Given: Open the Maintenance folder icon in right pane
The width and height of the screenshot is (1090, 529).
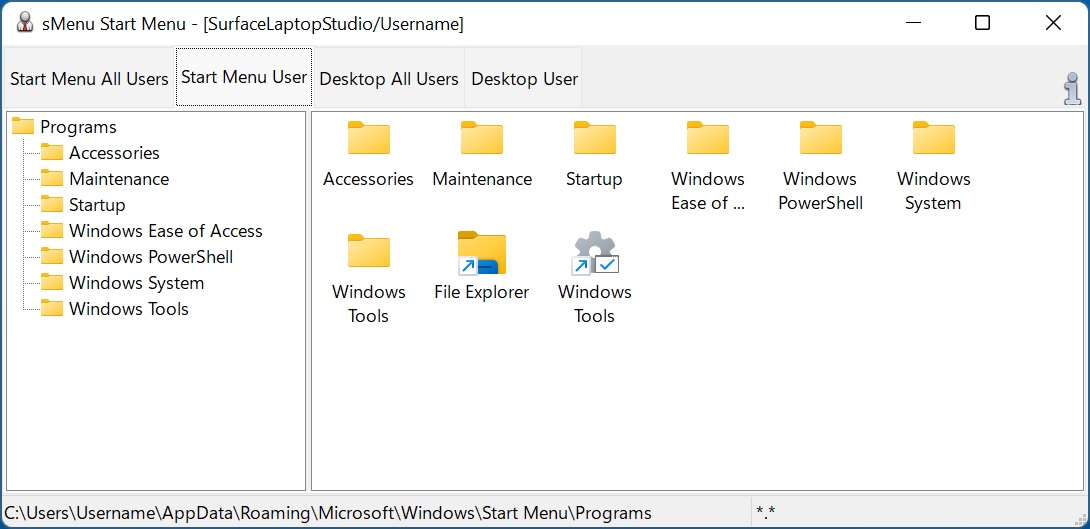Looking at the screenshot, I should [x=482, y=138].
